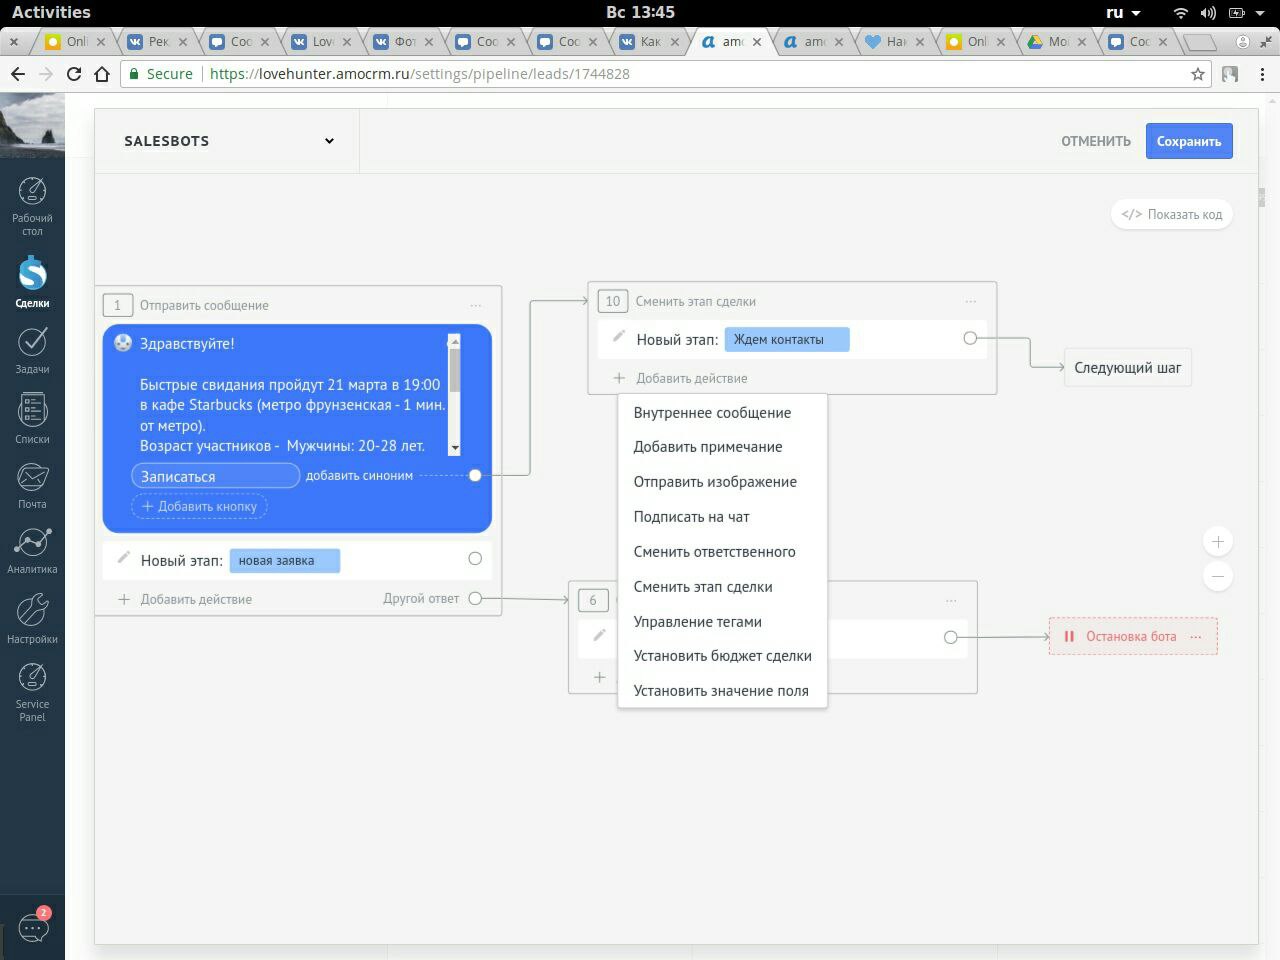Click the новая заявка output connector
This screenshot has height=960, width=1280.
(x=475, y=559)
